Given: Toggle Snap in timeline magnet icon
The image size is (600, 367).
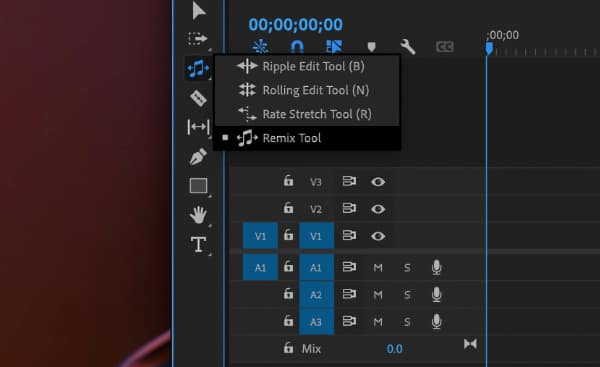Looking at the screenshot, I should tap(297, 47).
